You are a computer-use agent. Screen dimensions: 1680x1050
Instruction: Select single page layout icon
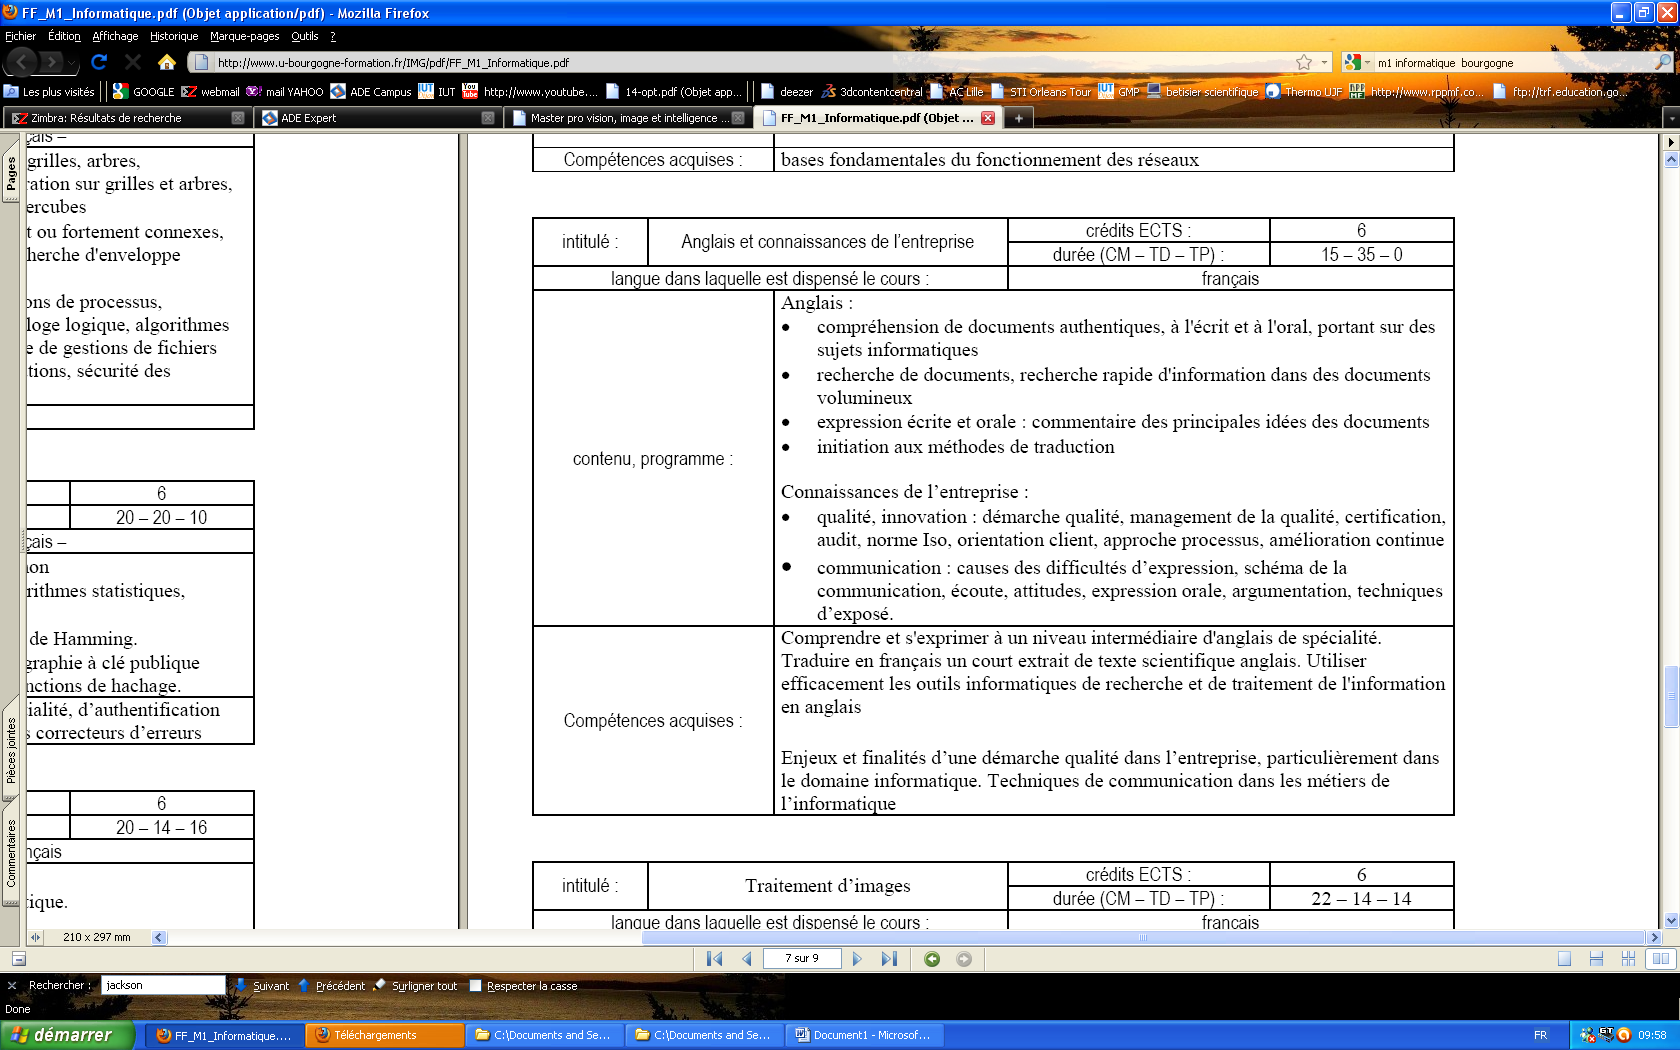pos(1564,958)
